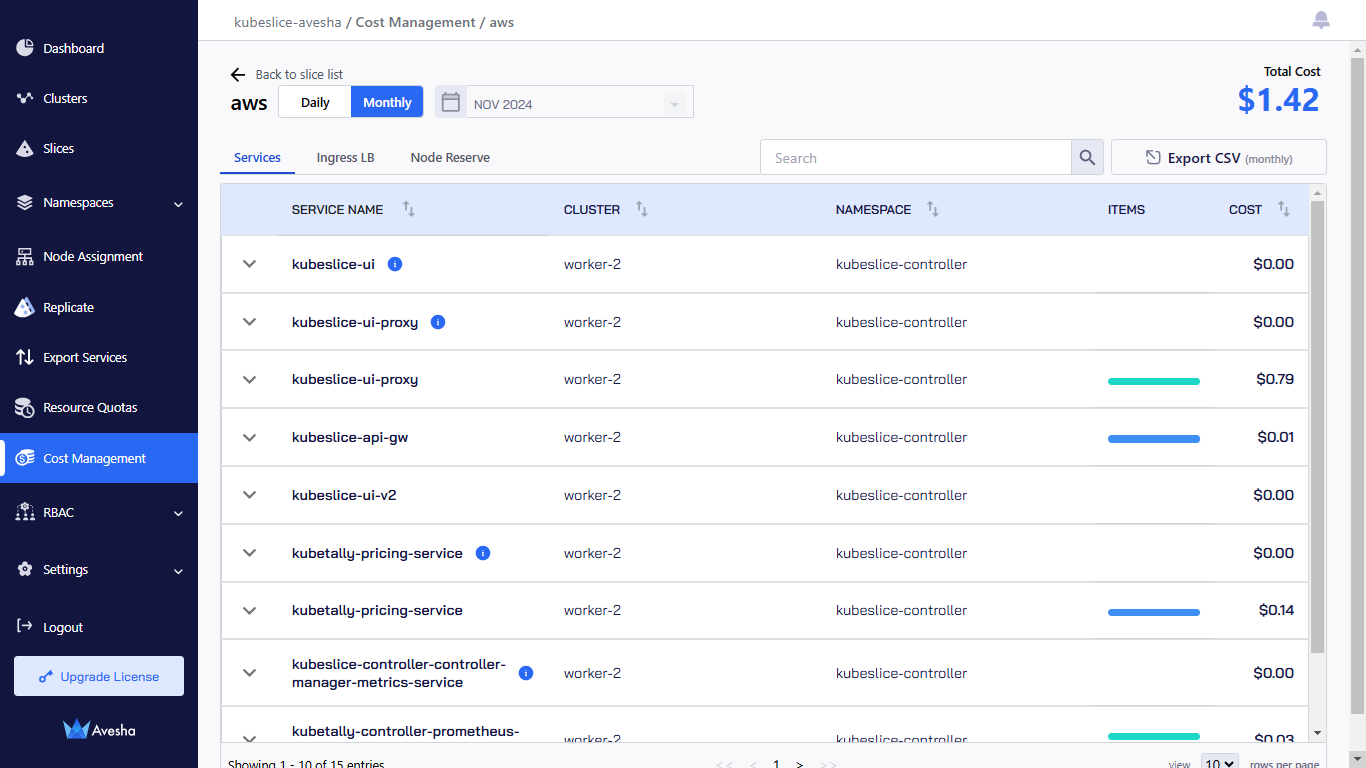1366x768 pixels.
Task: Sort by the Namespace column arrows
Action: 933,209
